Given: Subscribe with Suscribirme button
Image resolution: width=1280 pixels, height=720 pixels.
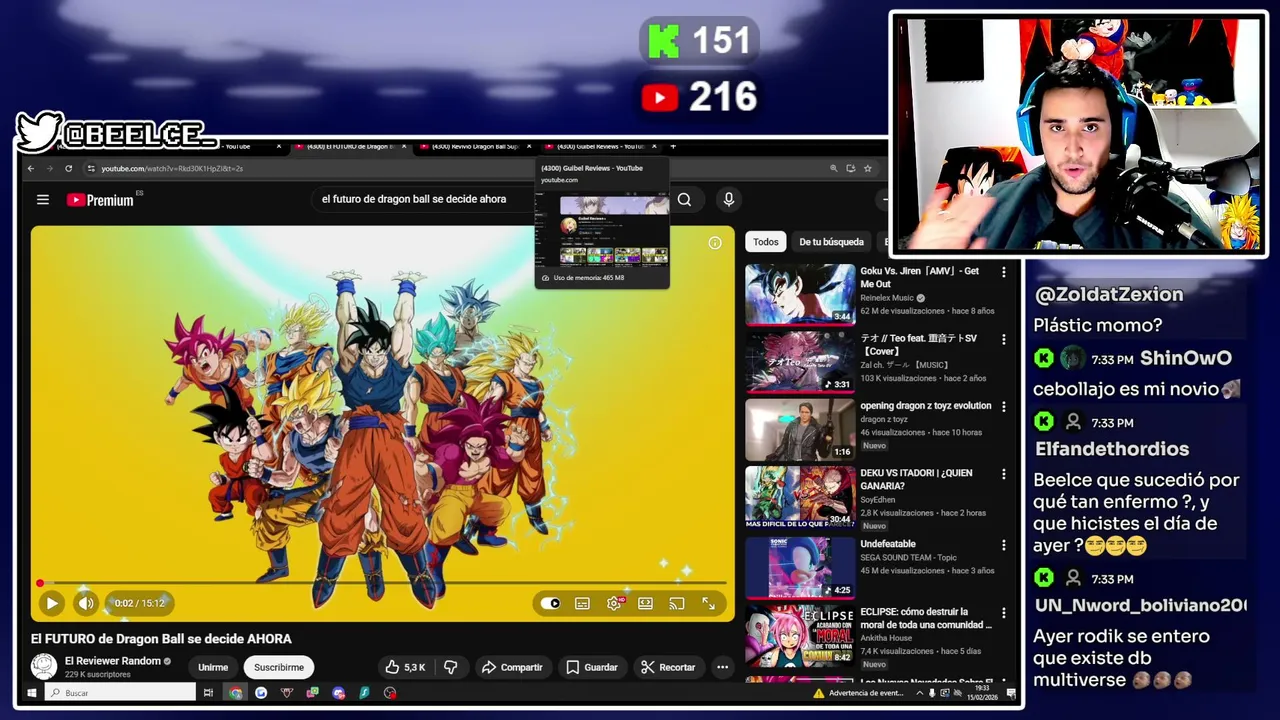Looking at the screenshot, I should tap(279, 667).
